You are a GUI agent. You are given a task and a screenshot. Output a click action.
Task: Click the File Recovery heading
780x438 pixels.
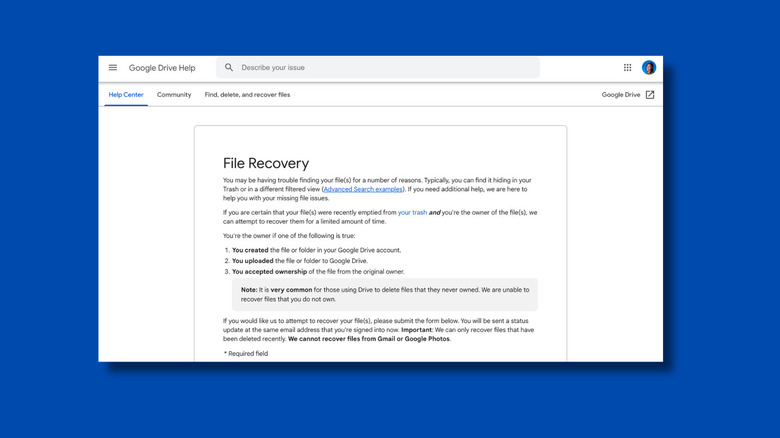[x=266, y=163]
